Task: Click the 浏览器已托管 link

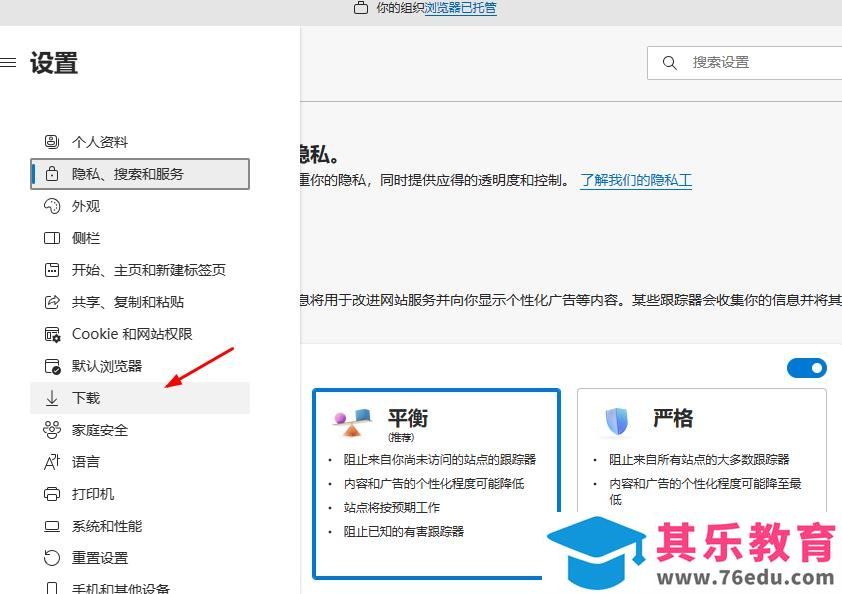Action: point(461,8)
